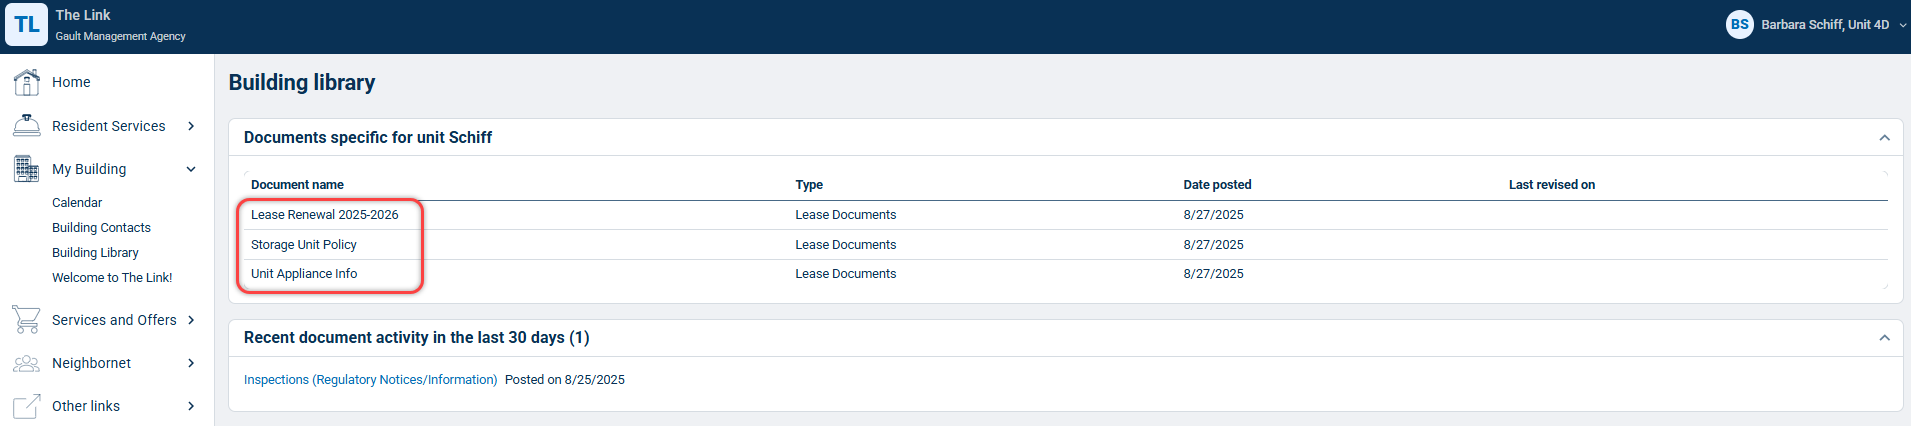Click Barbara Schiff, Unit 4D name

1825,25
